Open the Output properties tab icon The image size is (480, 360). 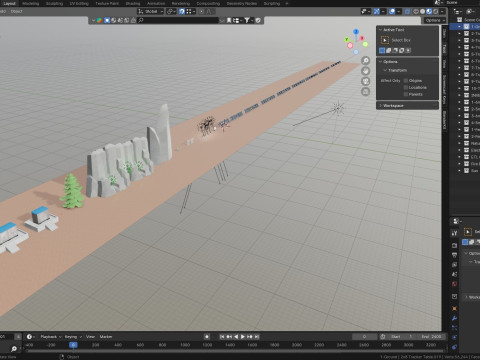point(454,255)
